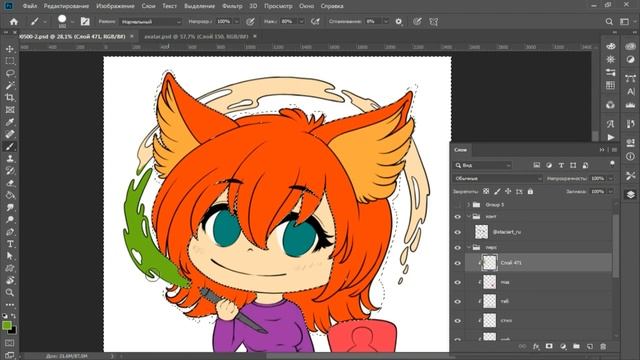Toggle eye of layer just below Слой 471
Screen dimensions: 640x360
click(458, 282)
